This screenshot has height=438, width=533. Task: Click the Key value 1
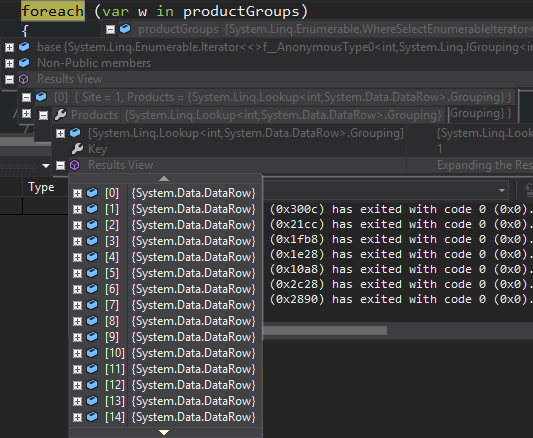pos(440,149)
